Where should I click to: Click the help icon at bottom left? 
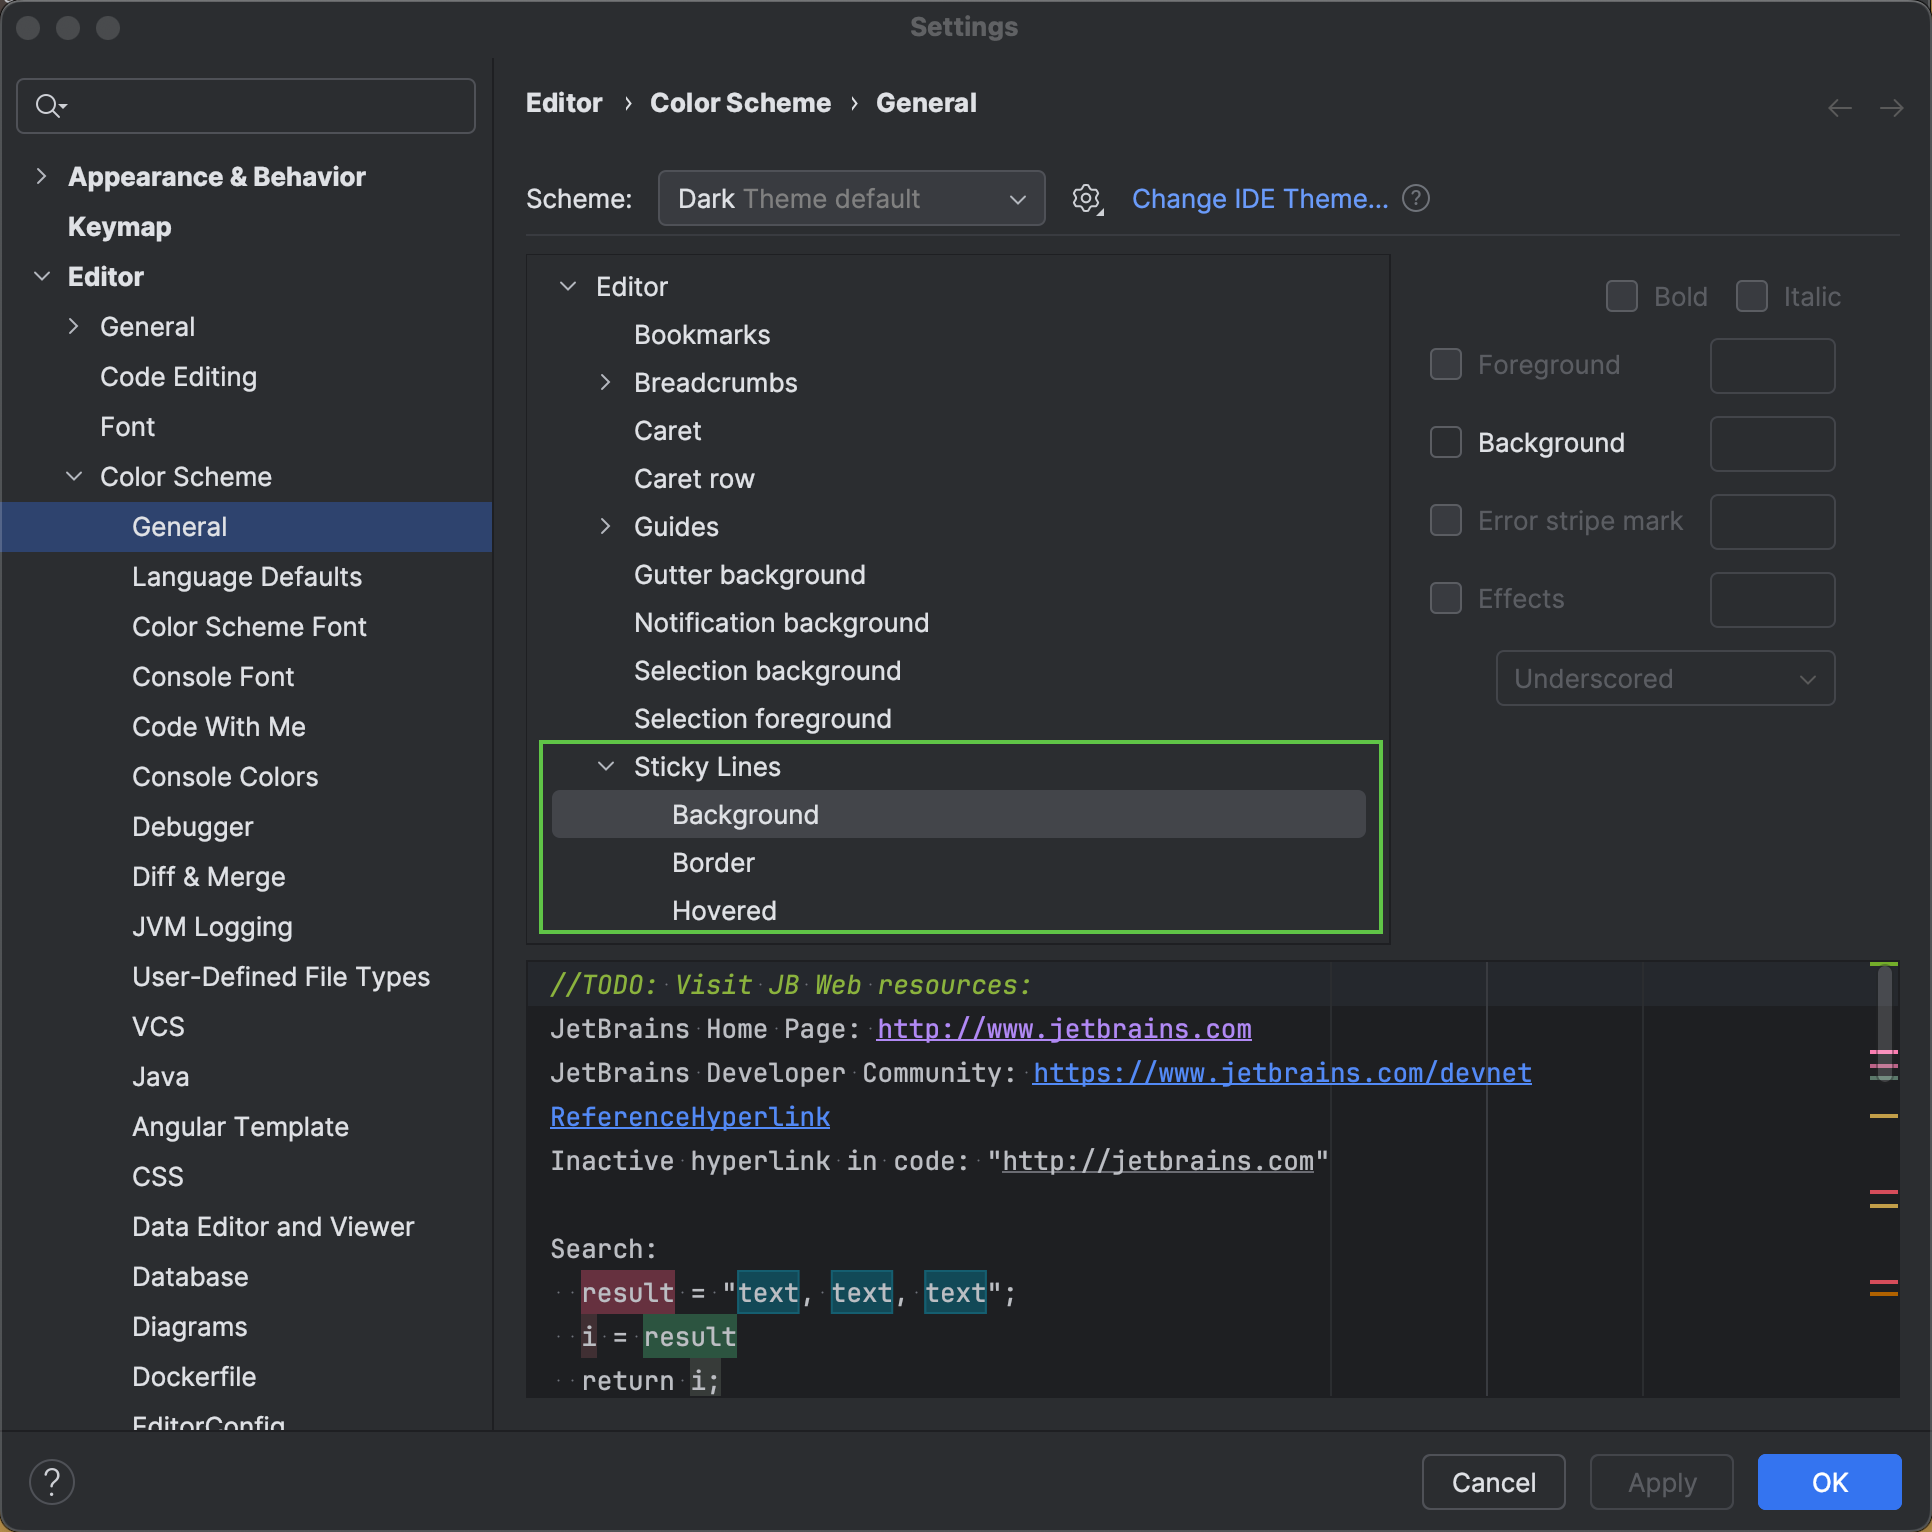point(51,1481)
